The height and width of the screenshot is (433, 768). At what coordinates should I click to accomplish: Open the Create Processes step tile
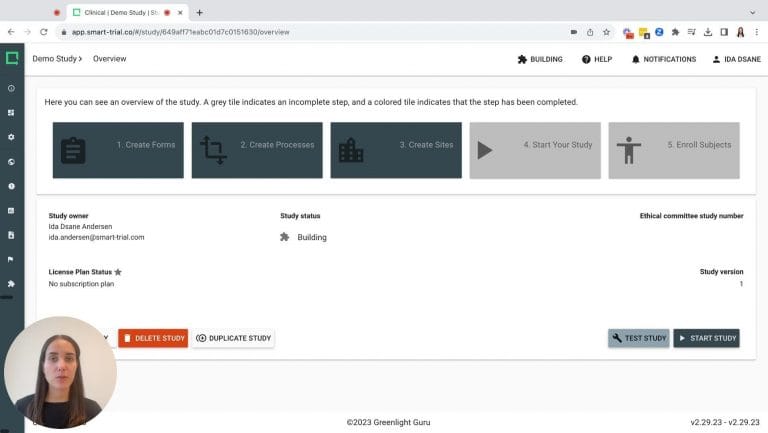[x=257, y=150]
